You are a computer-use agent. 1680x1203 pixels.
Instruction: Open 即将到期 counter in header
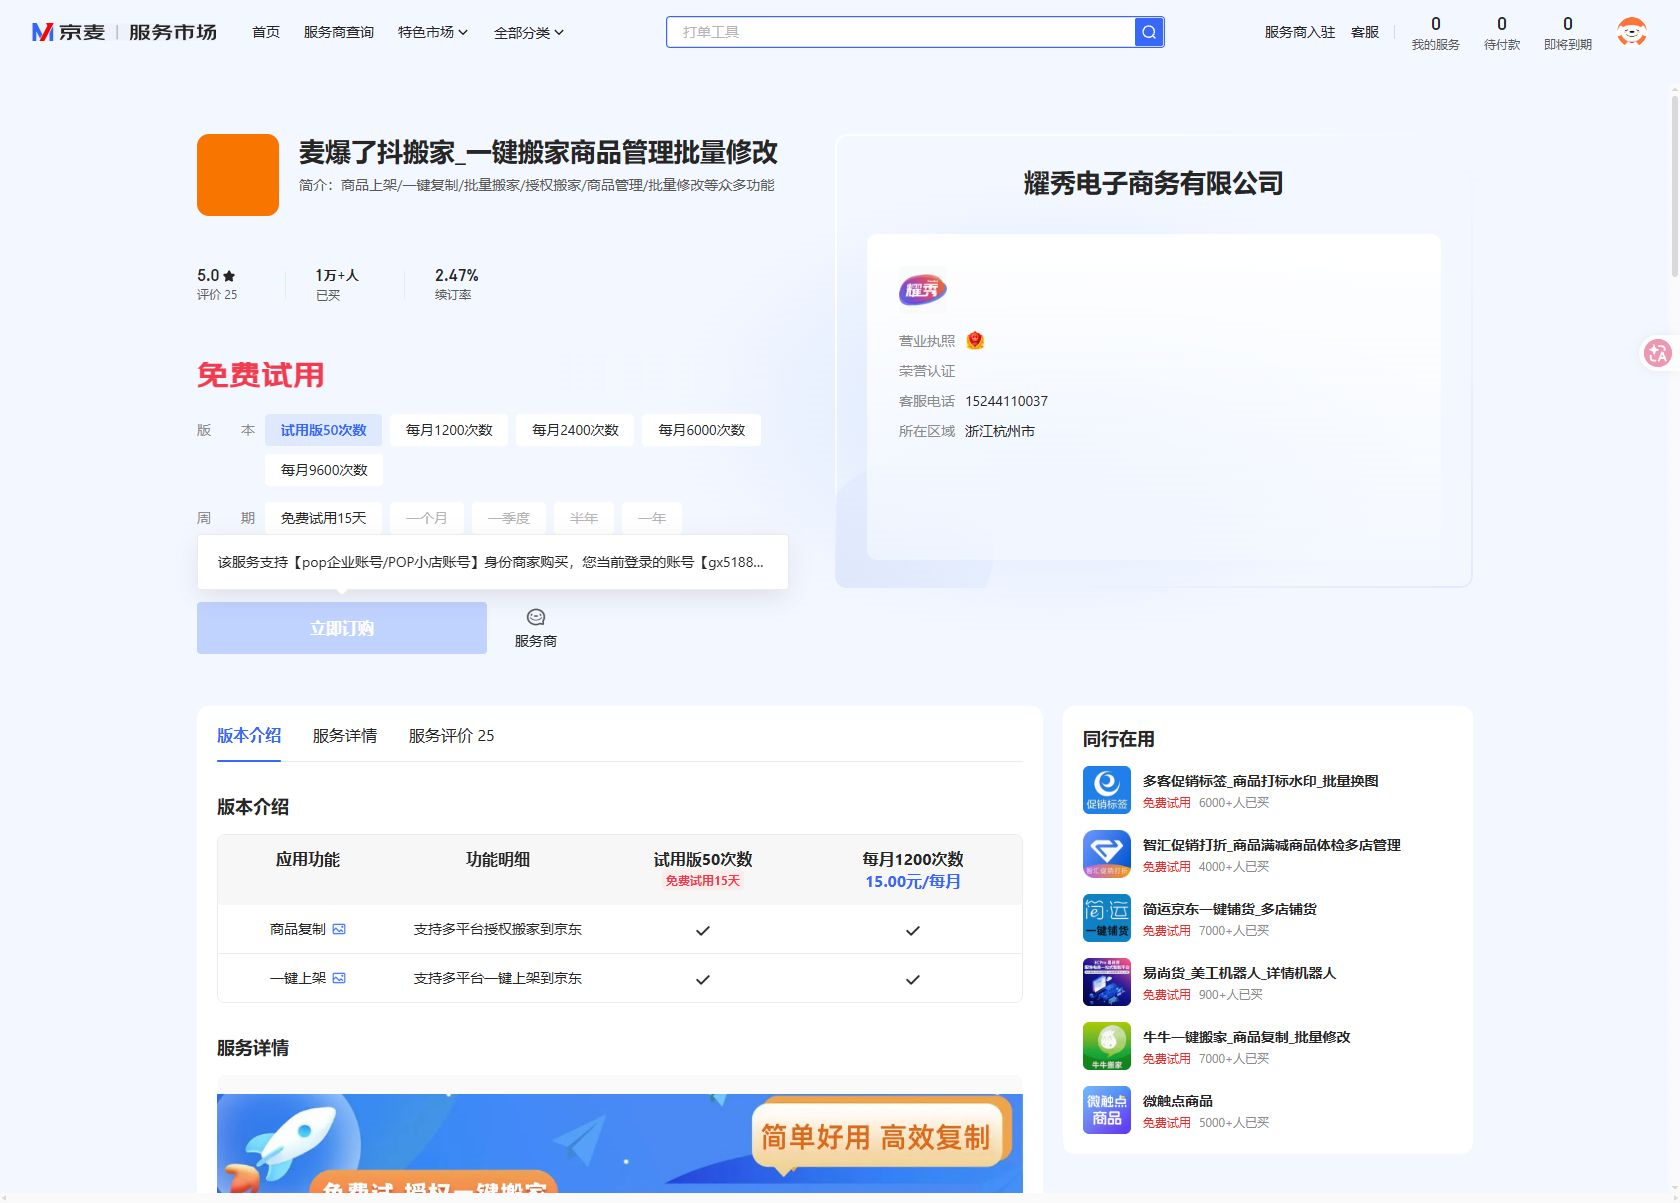(x=1567, y=33)
